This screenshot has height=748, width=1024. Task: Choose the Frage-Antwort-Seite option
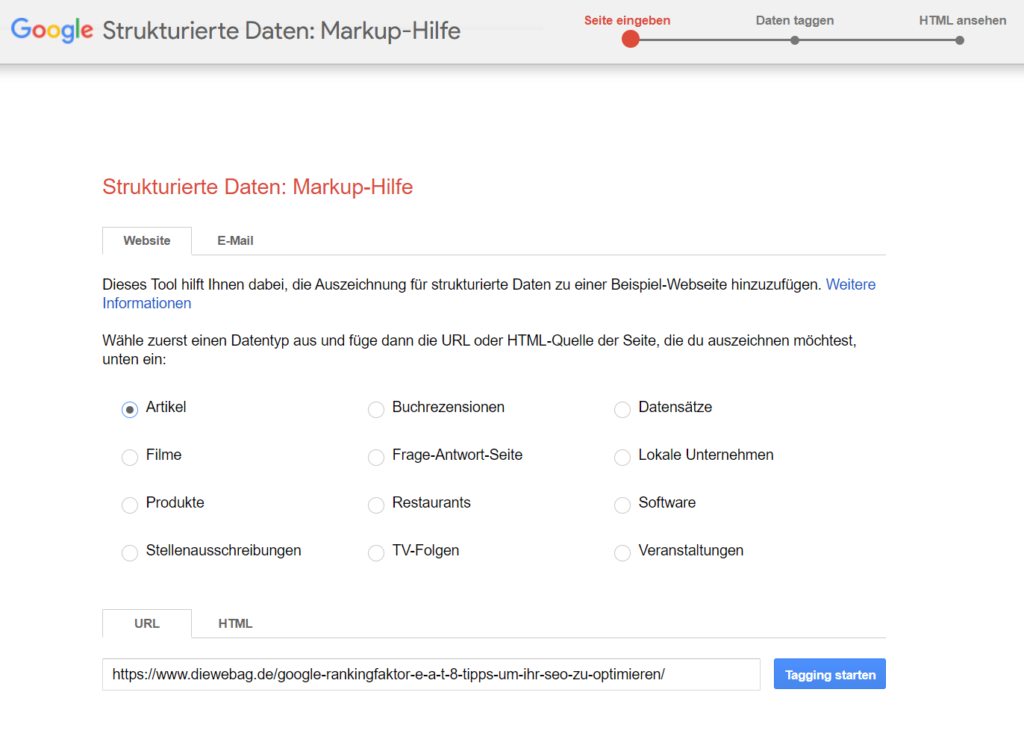point(376,457)
